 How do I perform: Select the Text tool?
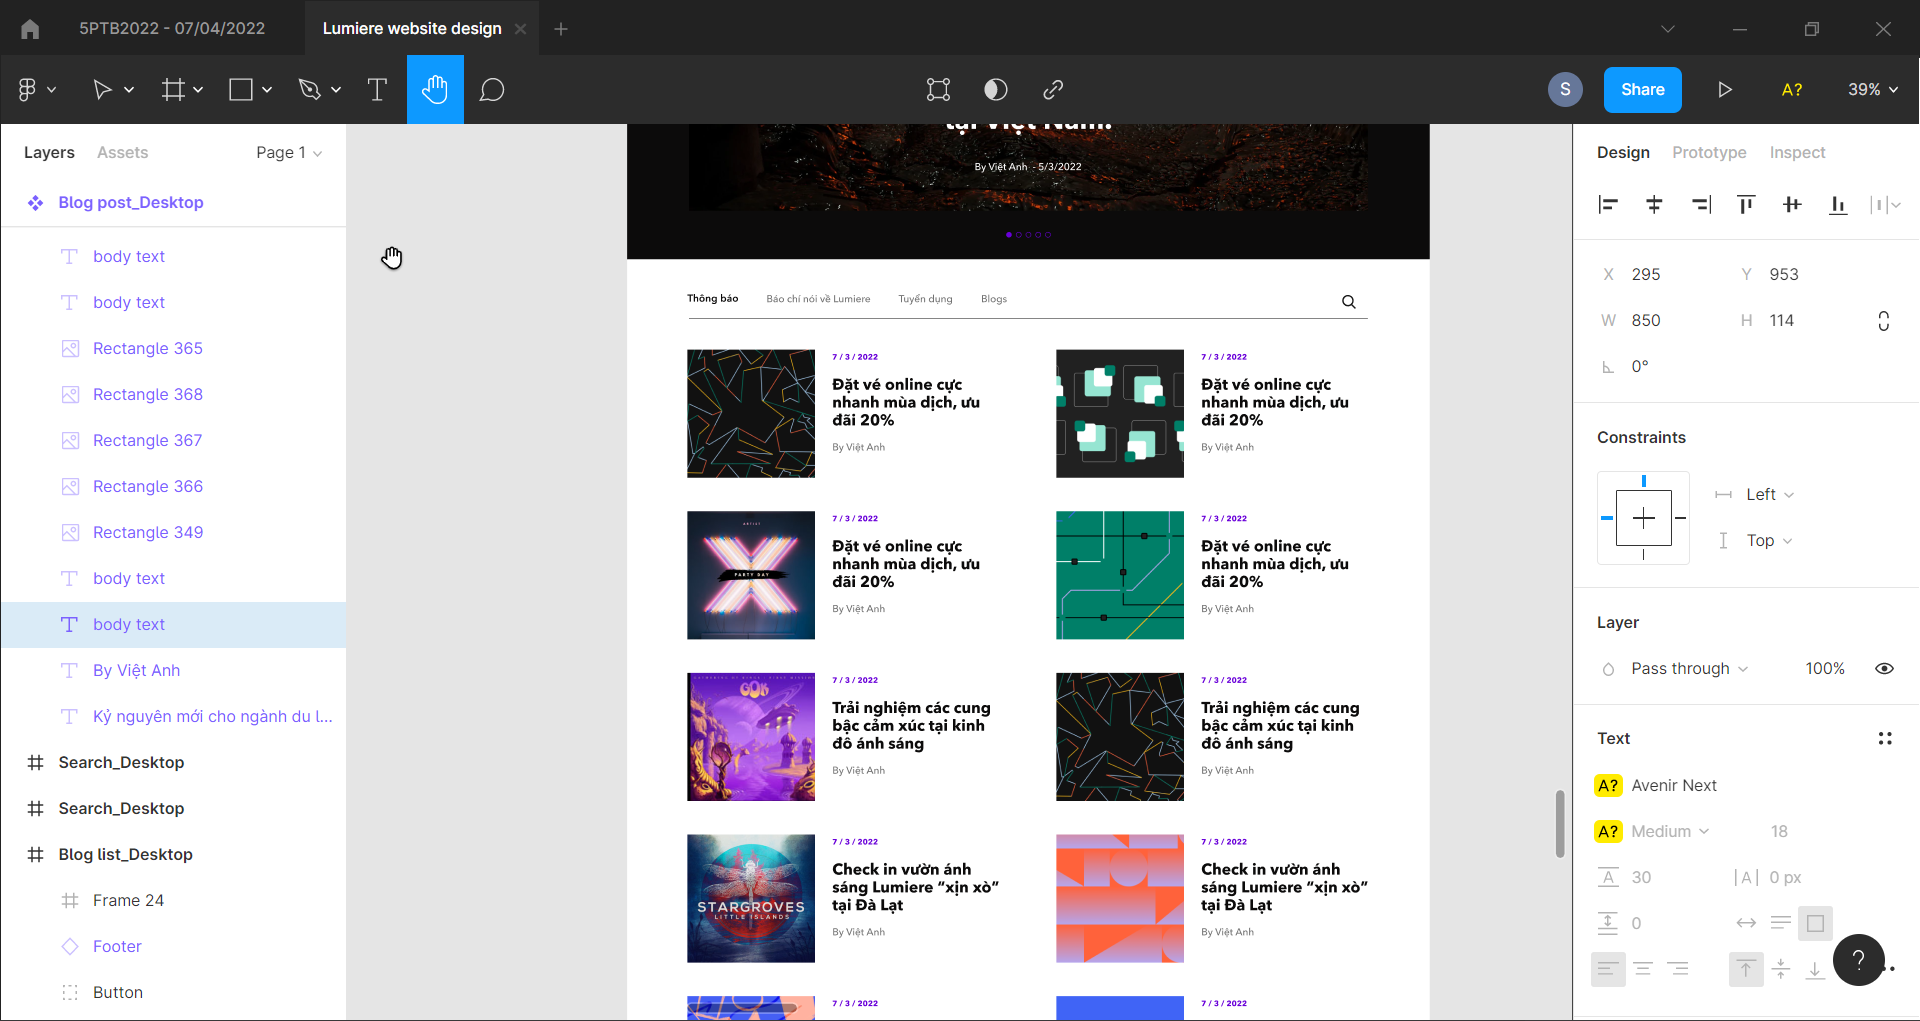click(377, 90)
